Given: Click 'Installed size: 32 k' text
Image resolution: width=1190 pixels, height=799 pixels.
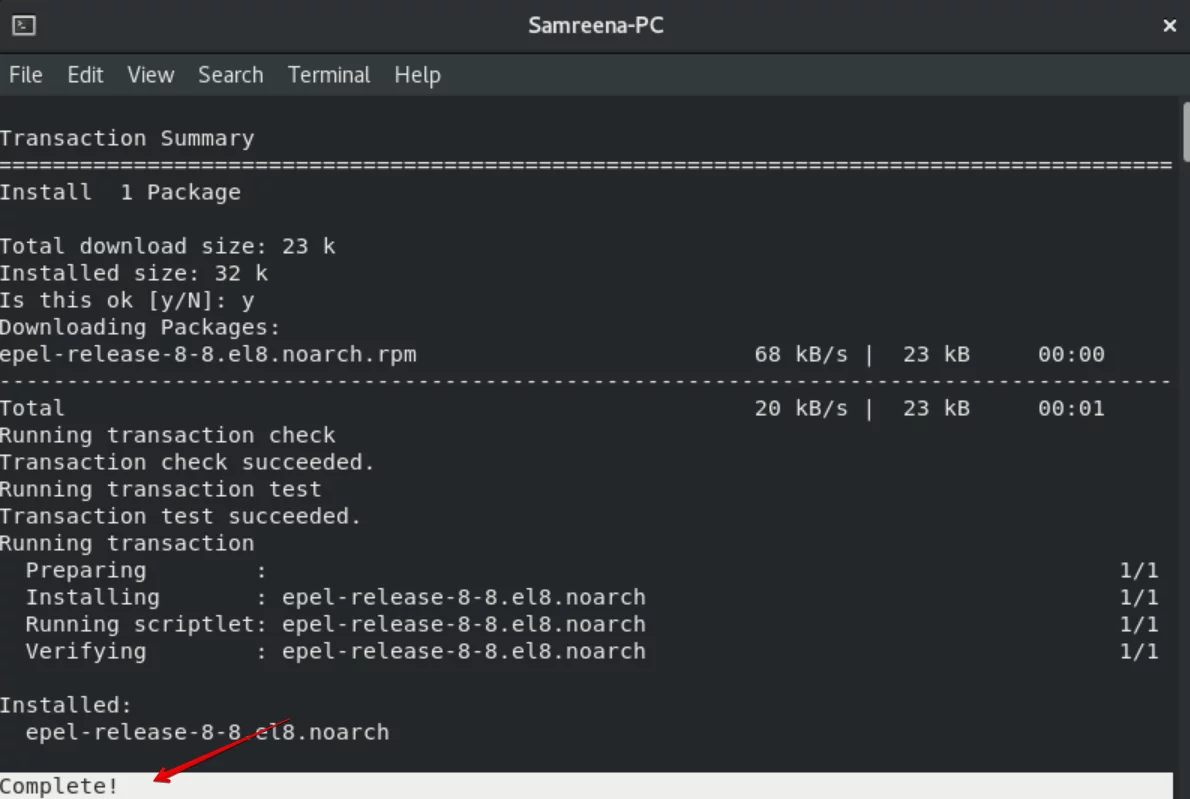Looking at the screenshot, I should pos(134,273).
